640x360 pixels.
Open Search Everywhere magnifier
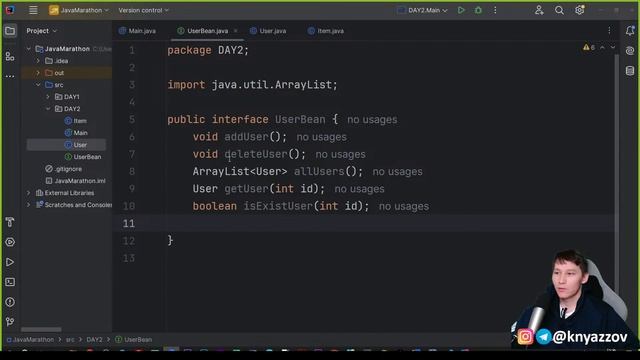click(x=559, y=10)
